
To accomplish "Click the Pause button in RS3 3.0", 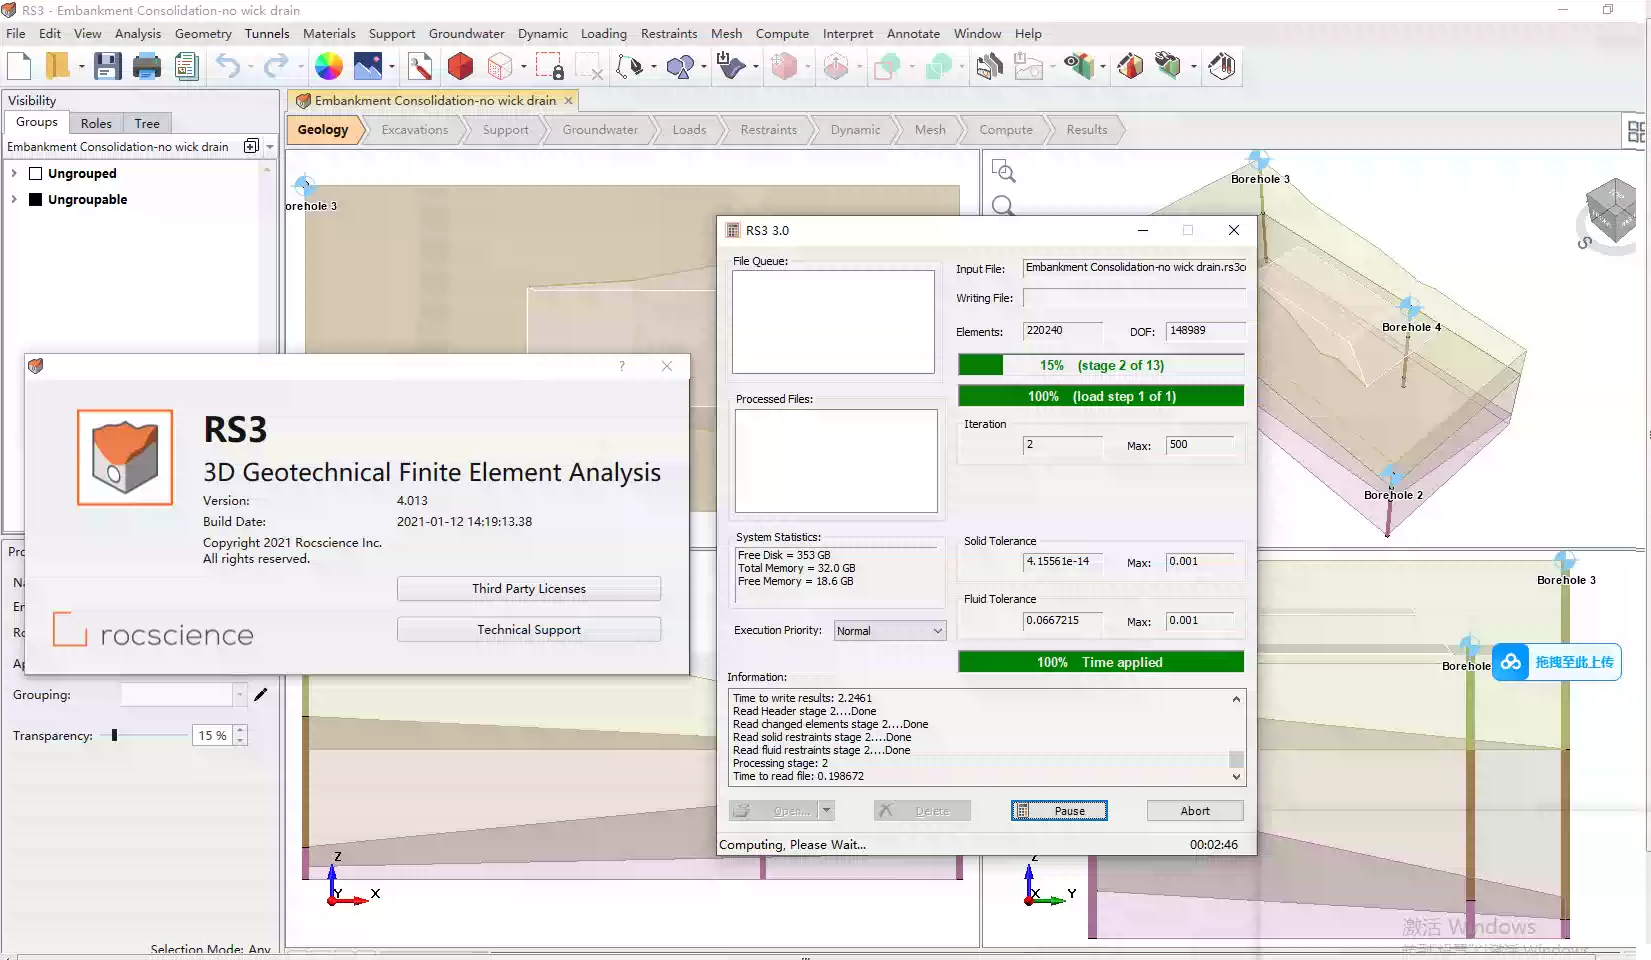I will click(1059, 810).
